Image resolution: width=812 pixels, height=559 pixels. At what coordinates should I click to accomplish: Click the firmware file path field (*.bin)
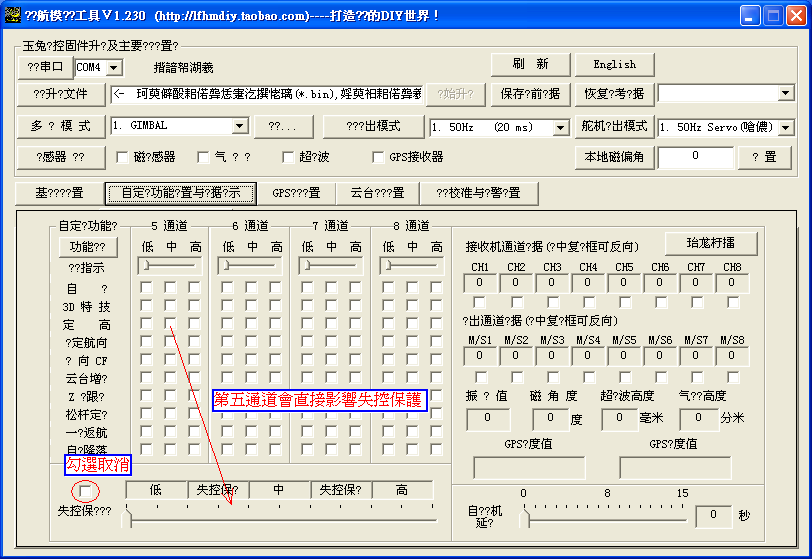pos(267,94)
